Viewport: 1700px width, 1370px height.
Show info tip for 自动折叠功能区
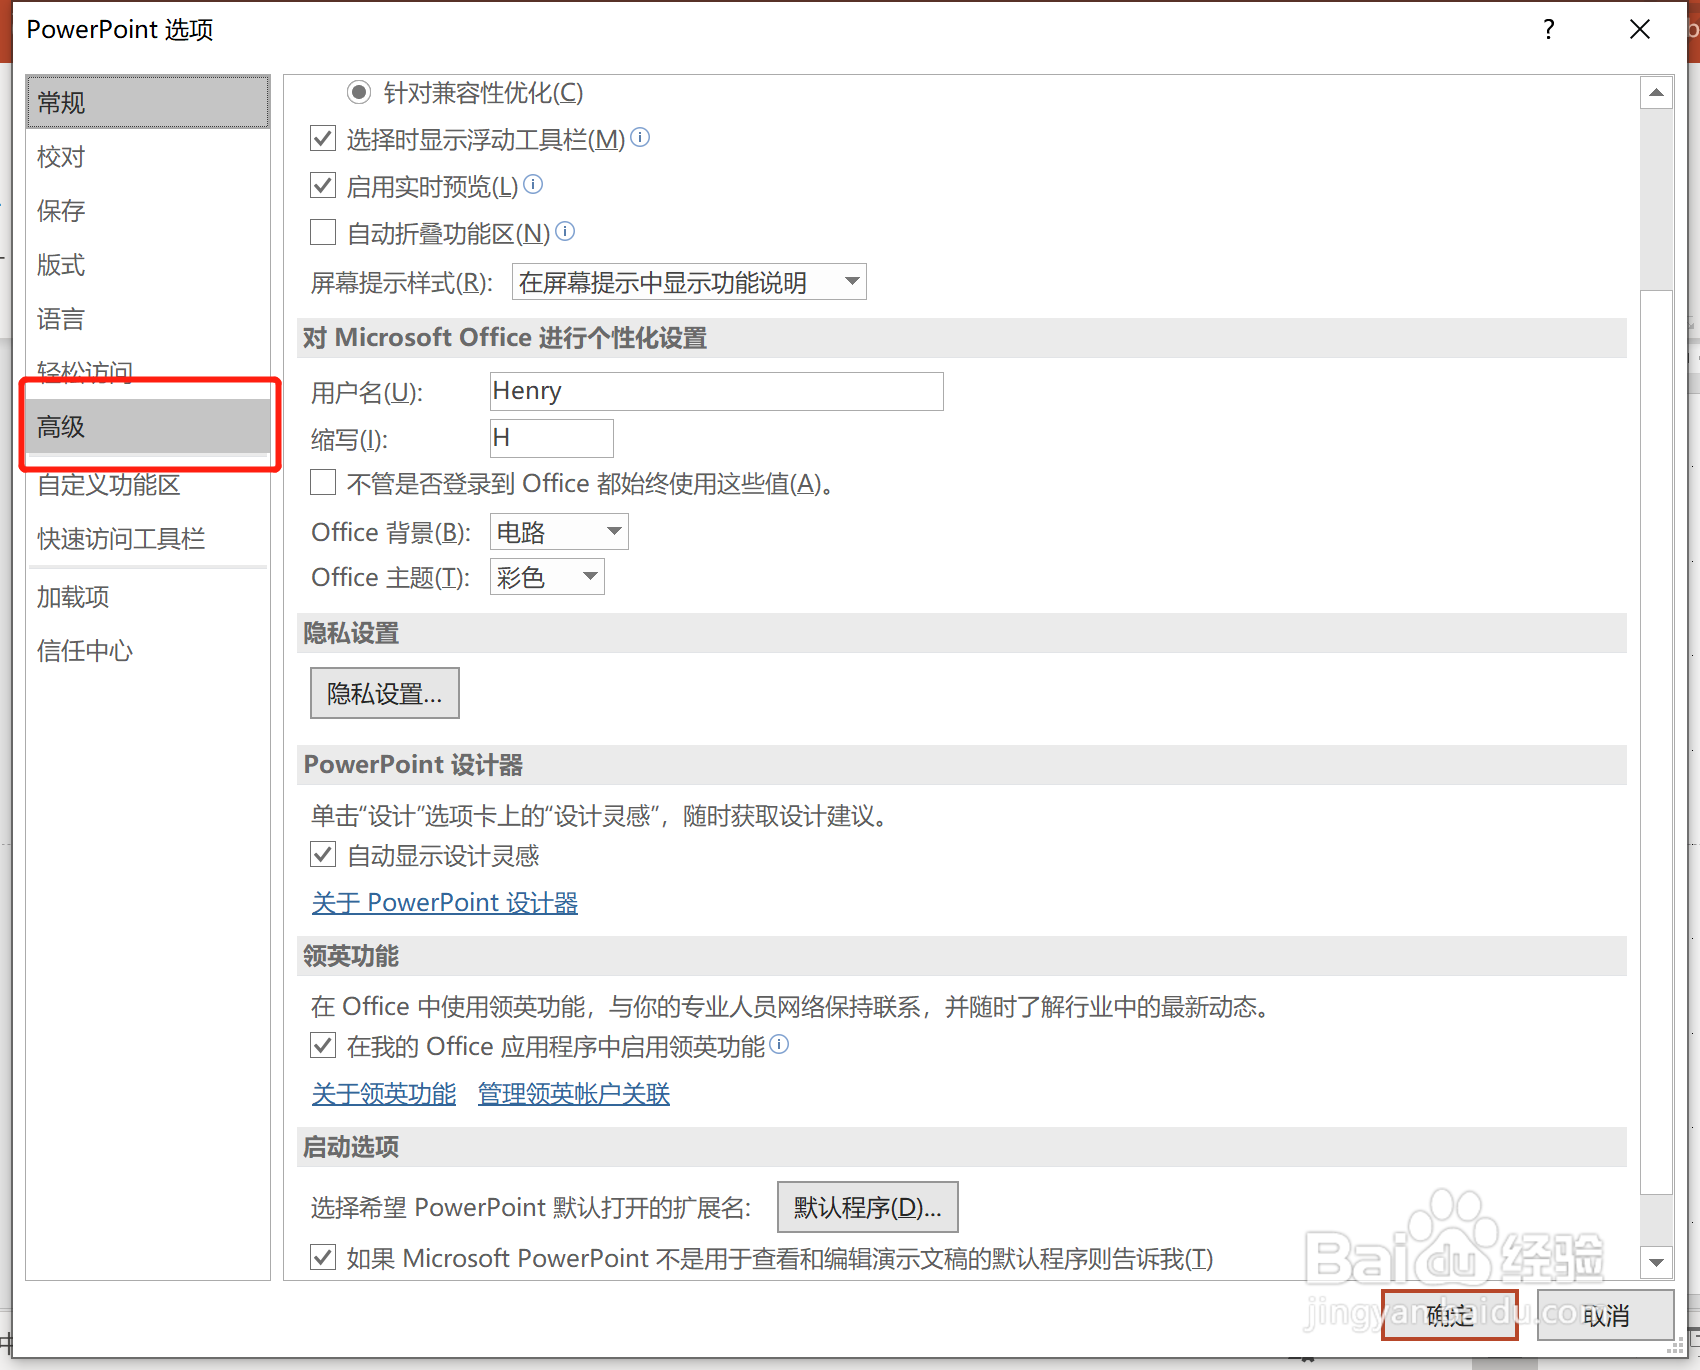(x=565, y=231)
